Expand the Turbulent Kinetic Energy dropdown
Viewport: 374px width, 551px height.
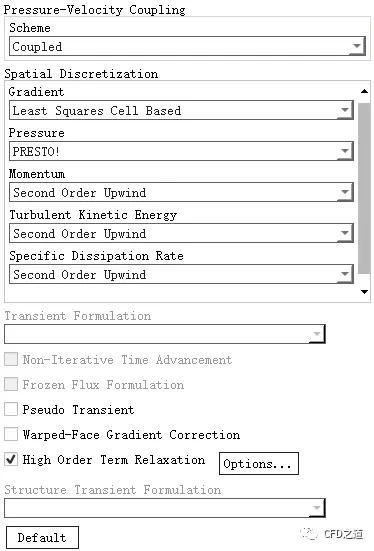181,233
